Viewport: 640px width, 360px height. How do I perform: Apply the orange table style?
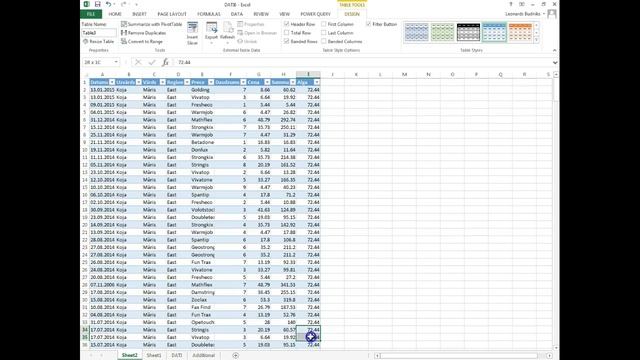(520, 32)
